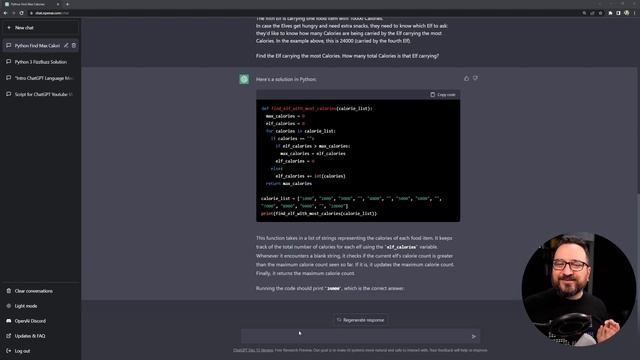This screenshot has height=360, width=640.
Task: Open a new browser tab with the plus icon
Action: [67, 4]
